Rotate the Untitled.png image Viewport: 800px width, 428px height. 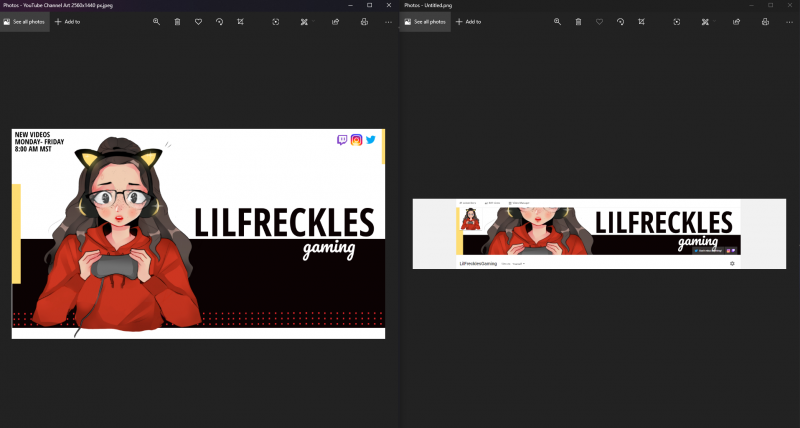point(620,21)
